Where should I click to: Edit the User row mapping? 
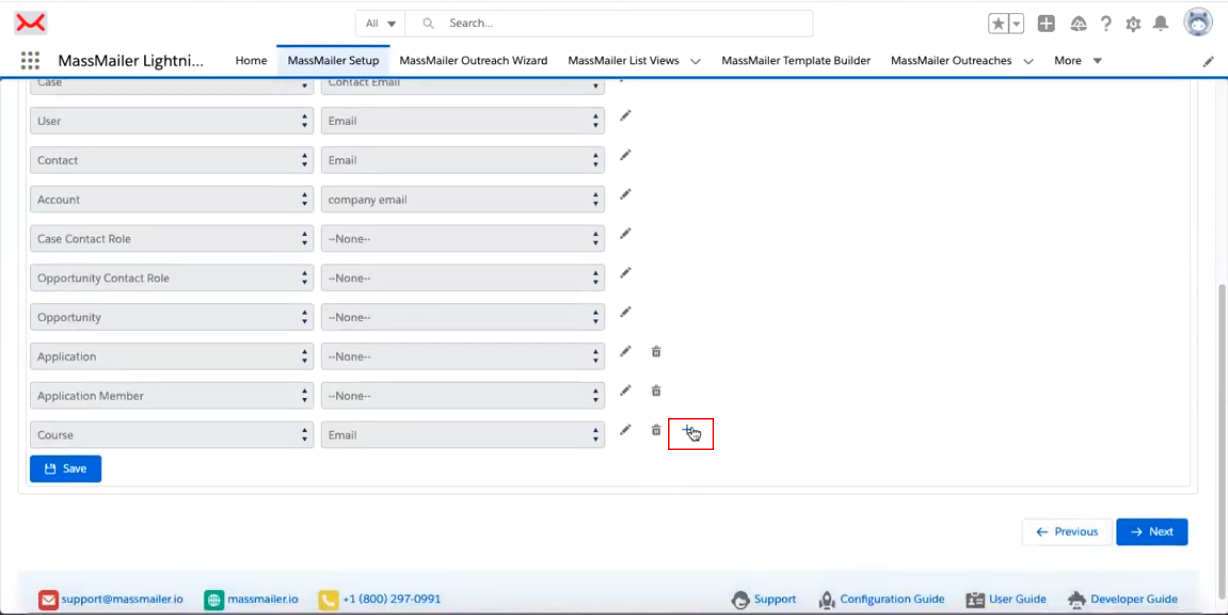click(x=625, y=116)
